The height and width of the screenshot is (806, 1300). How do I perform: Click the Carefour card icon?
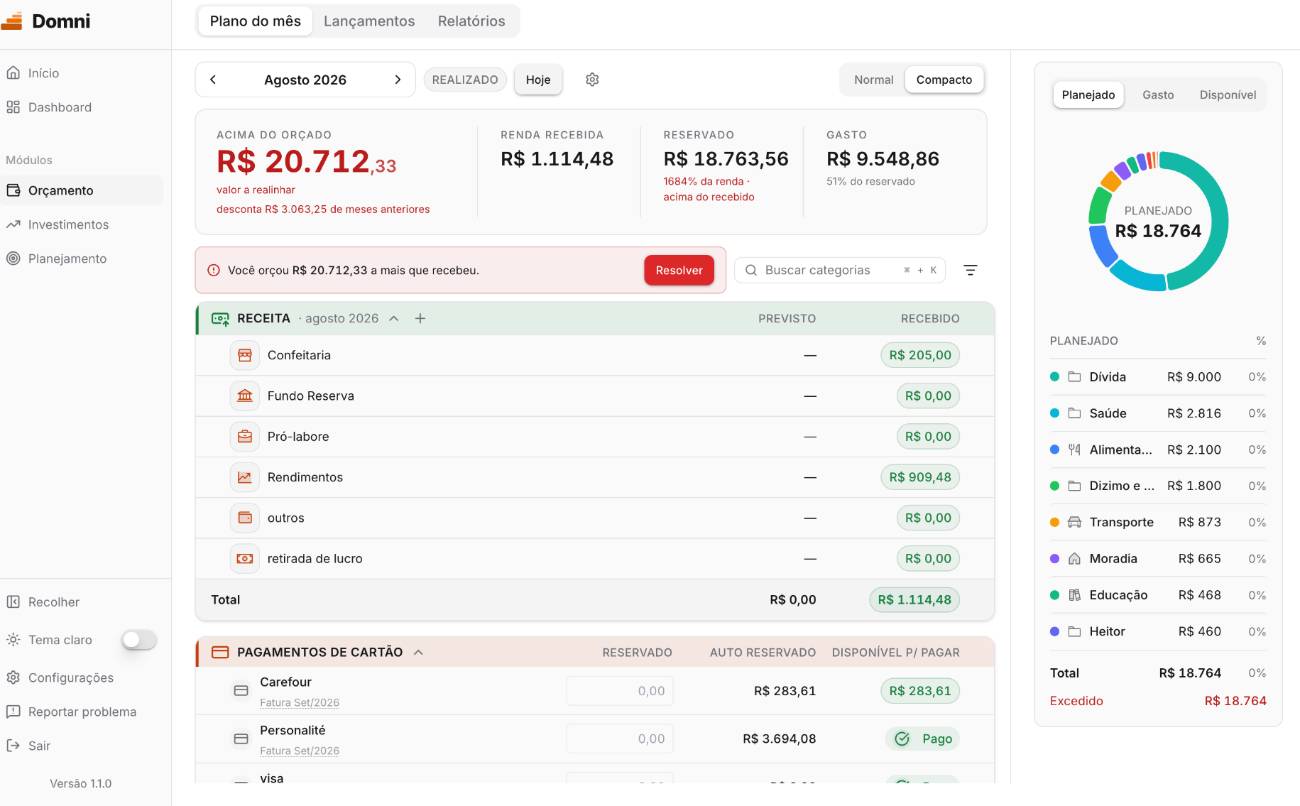pyautogui.click(x=240, y=691)
